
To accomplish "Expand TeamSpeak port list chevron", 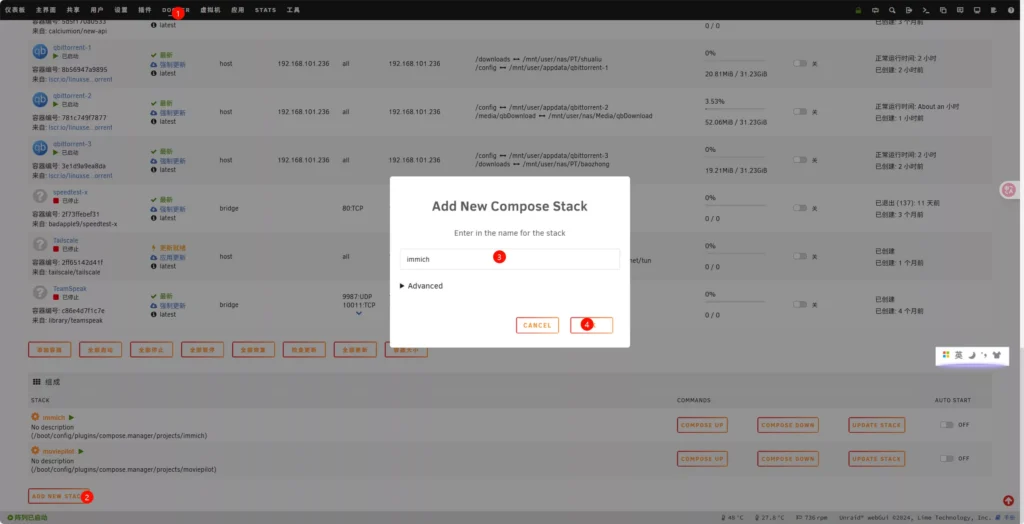I will [359, 313].
